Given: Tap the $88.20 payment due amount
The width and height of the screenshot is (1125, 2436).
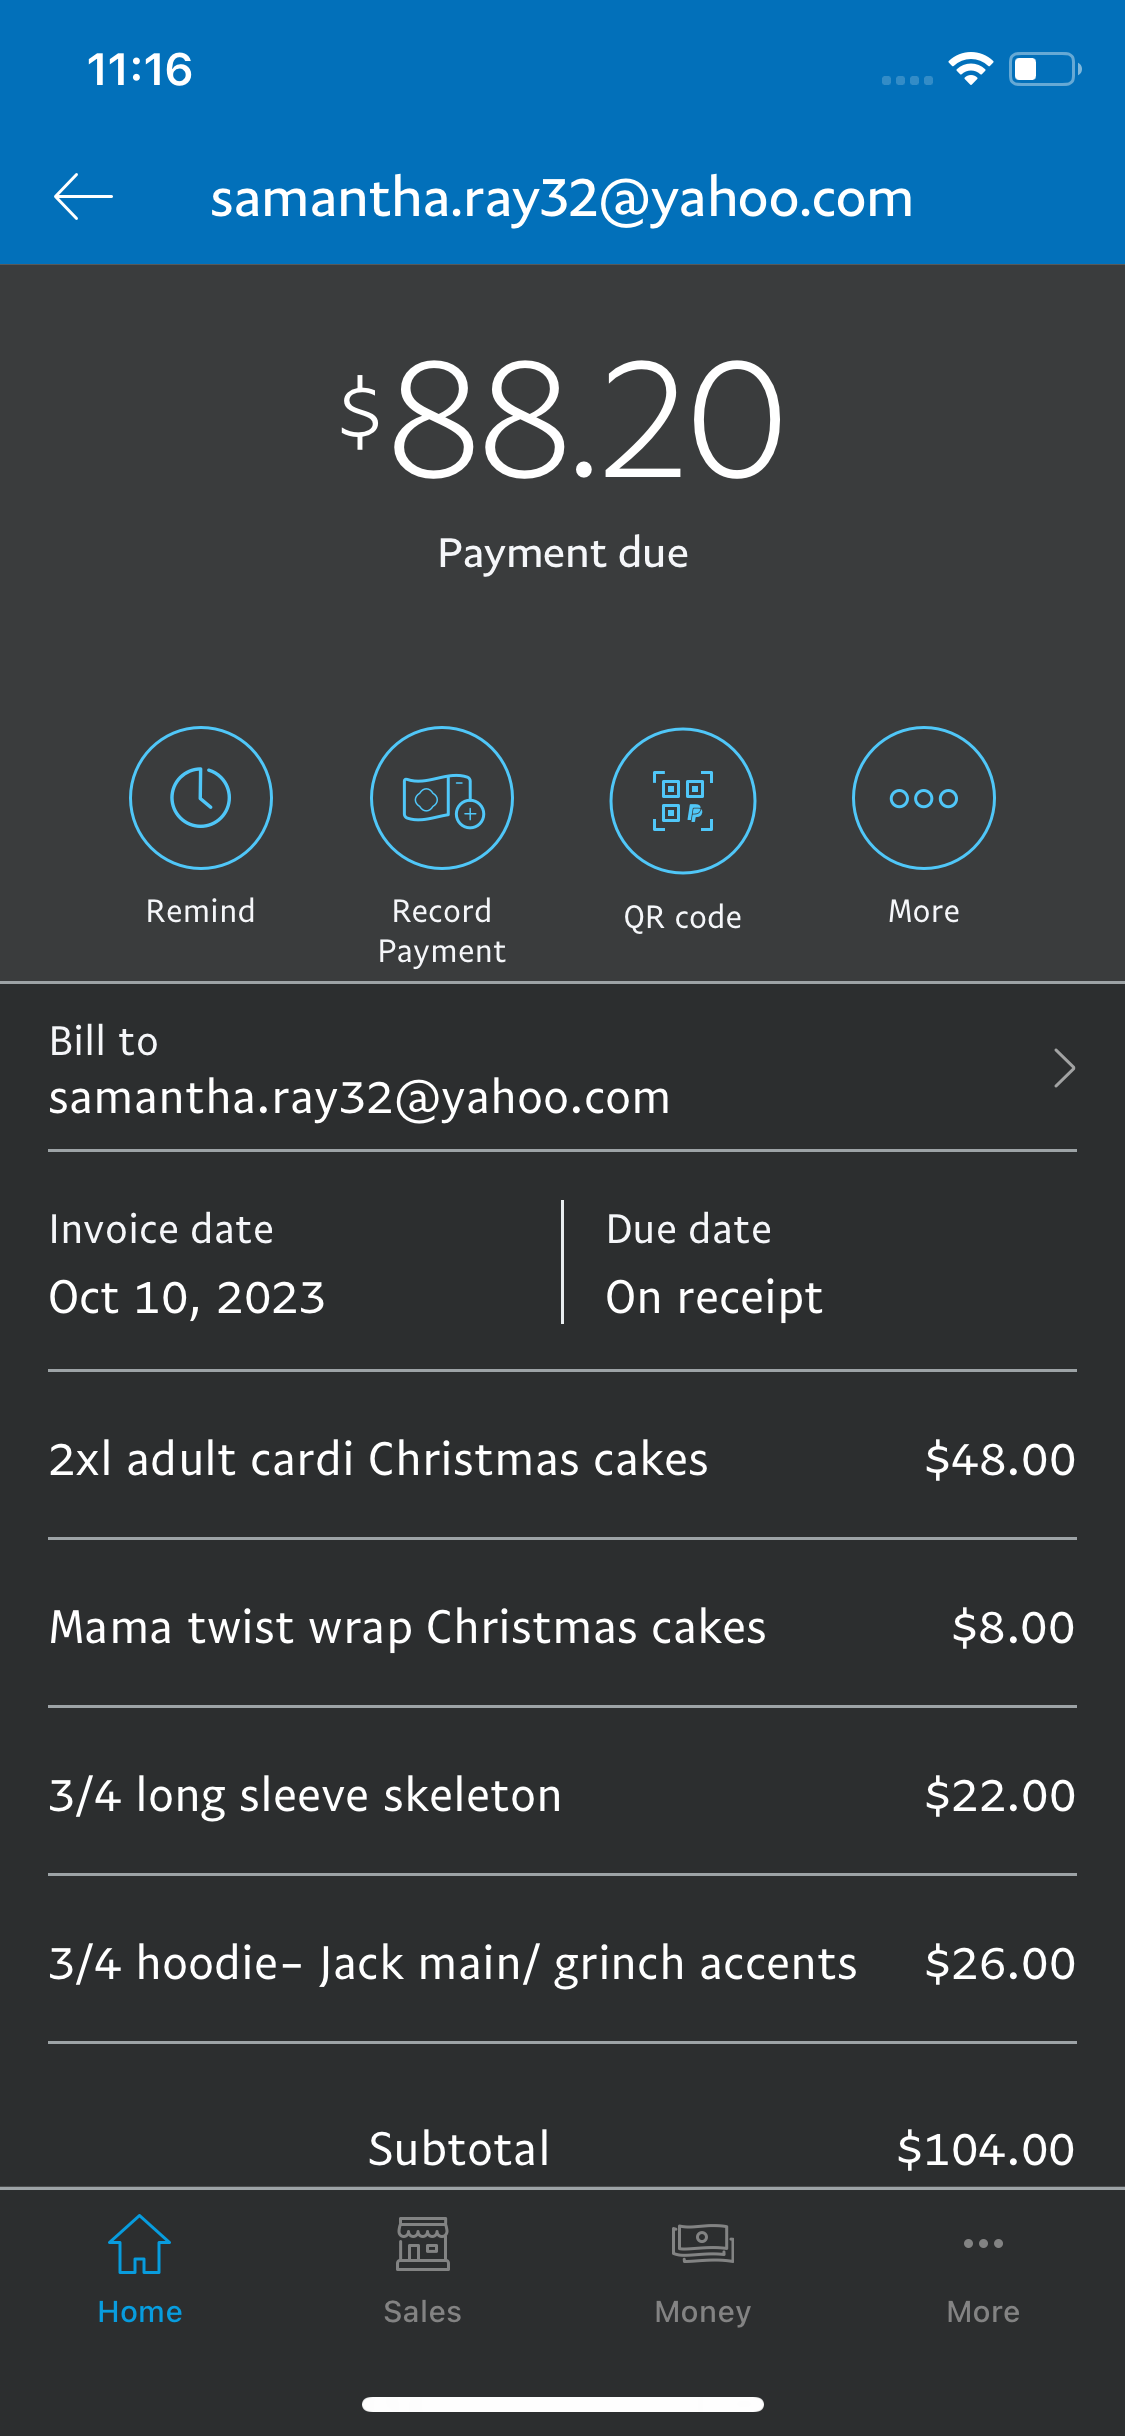Looking at the screenshot, I should (562, 420).
